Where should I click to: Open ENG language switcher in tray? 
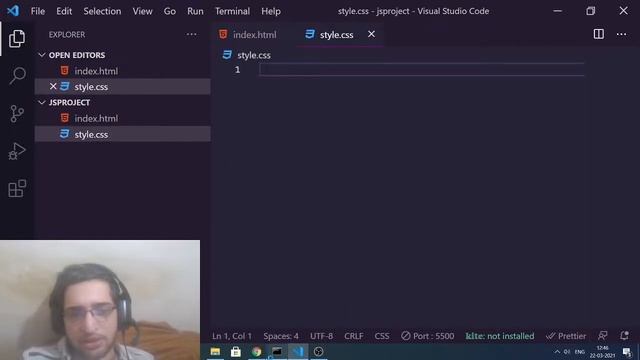coord(580,351)
